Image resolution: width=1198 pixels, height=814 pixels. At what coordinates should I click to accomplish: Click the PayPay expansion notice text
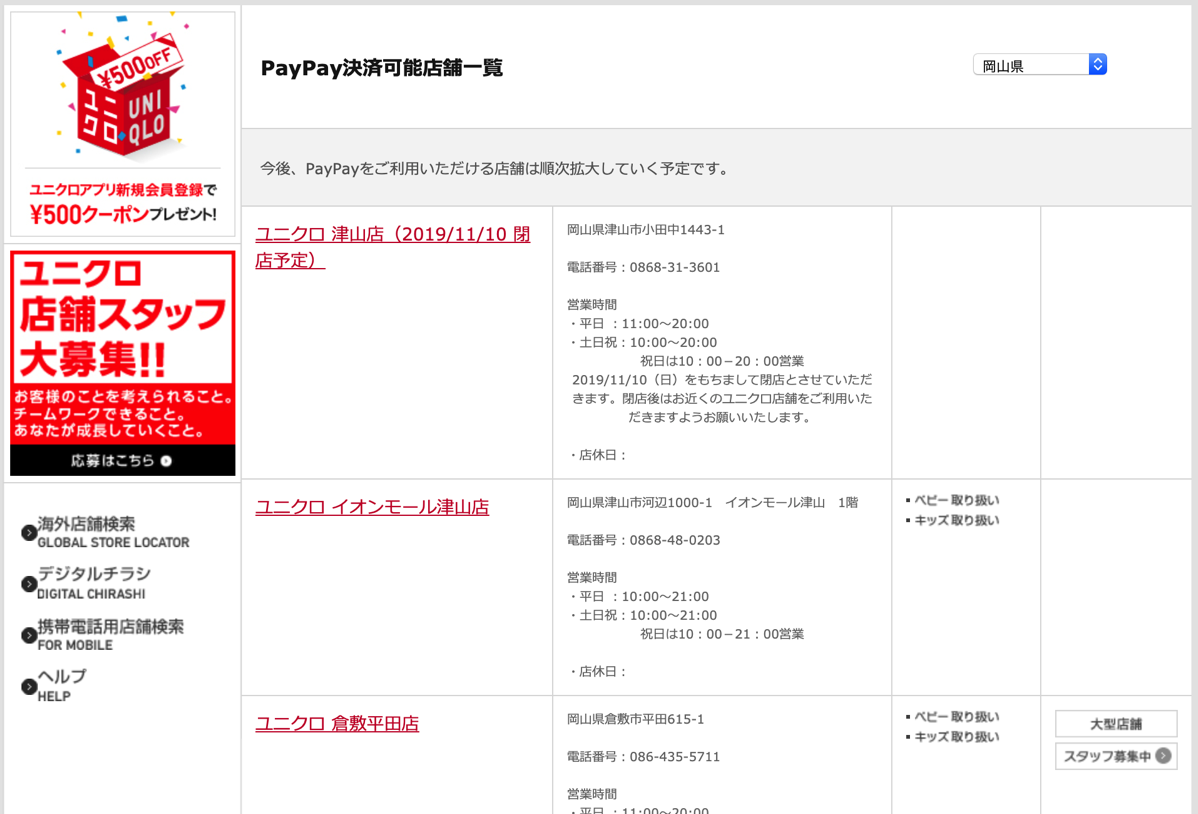tap(496, 169)
